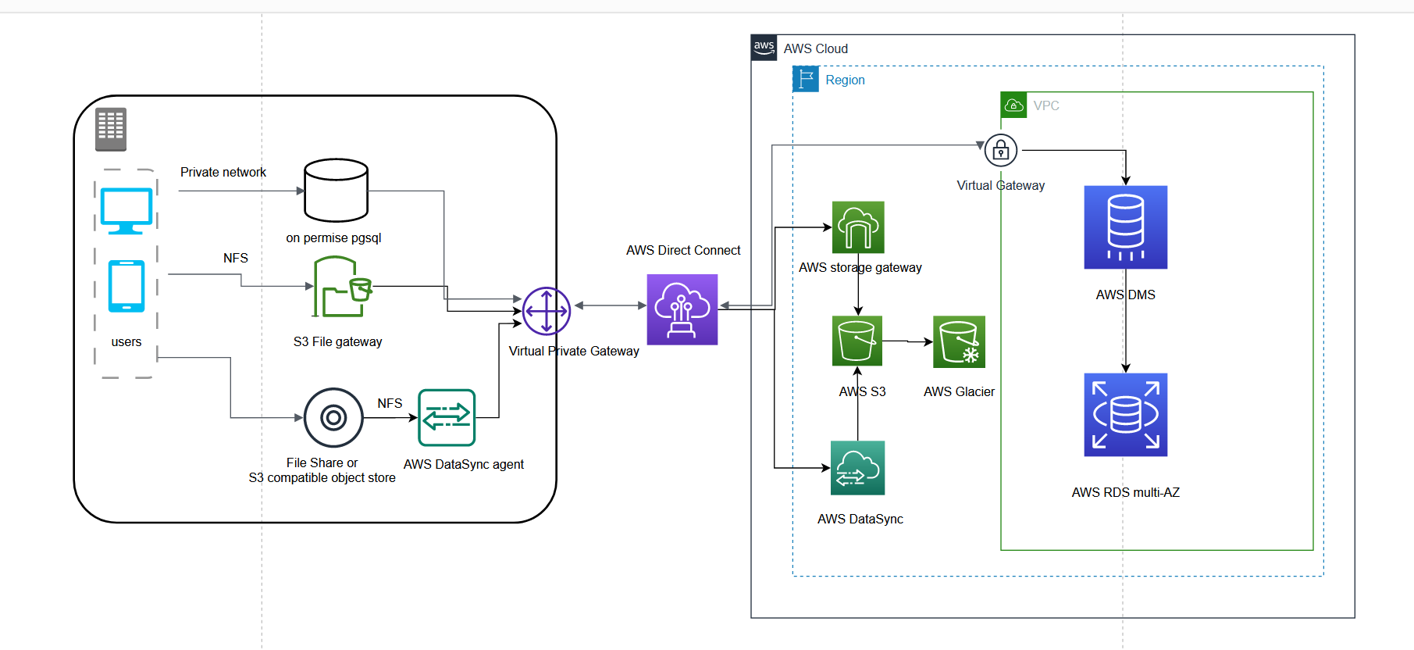Click the File Share object store icon
The width and height of the screenshot is (1414, 650).
pyautogui.click(x=333, y=418)
